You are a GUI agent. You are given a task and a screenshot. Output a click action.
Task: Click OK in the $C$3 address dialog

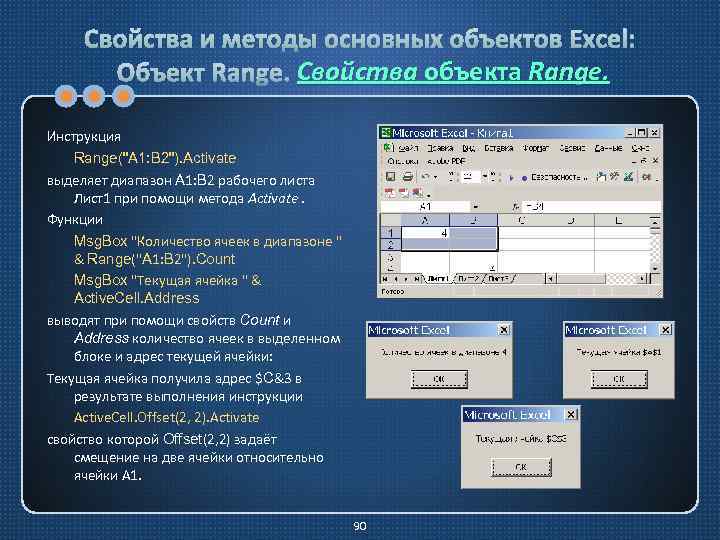point(521,467)
